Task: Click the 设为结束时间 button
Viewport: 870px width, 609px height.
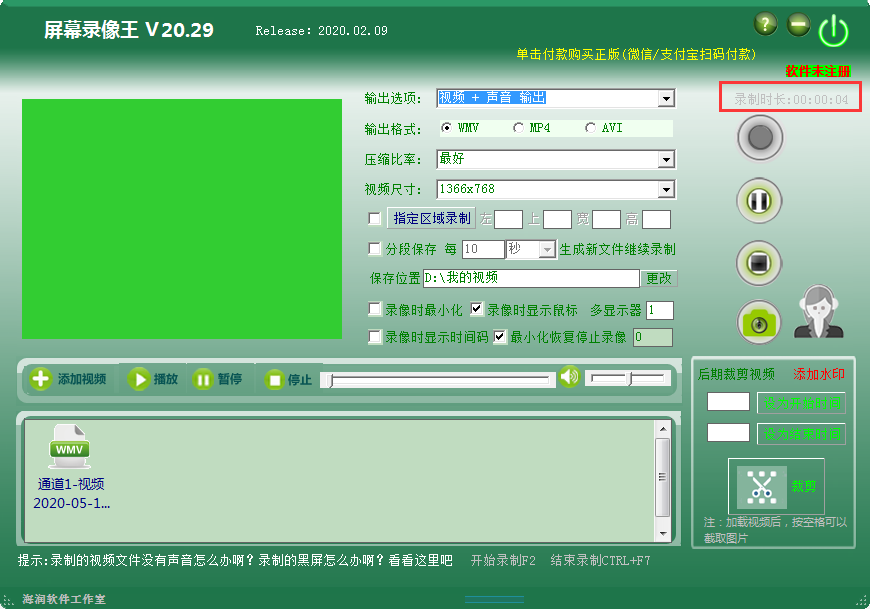Action: [801, 434]
